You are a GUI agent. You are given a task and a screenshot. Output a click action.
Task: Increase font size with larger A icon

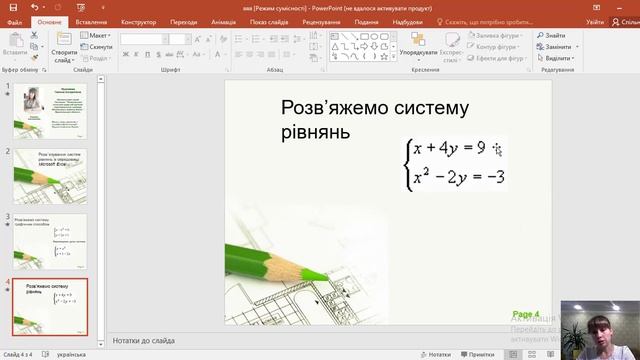tap(198, 39)
